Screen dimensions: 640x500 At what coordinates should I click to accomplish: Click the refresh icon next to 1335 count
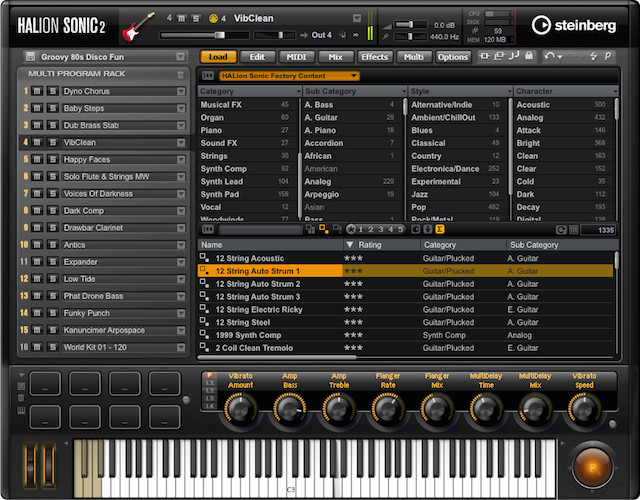click(x=561, y=230)
